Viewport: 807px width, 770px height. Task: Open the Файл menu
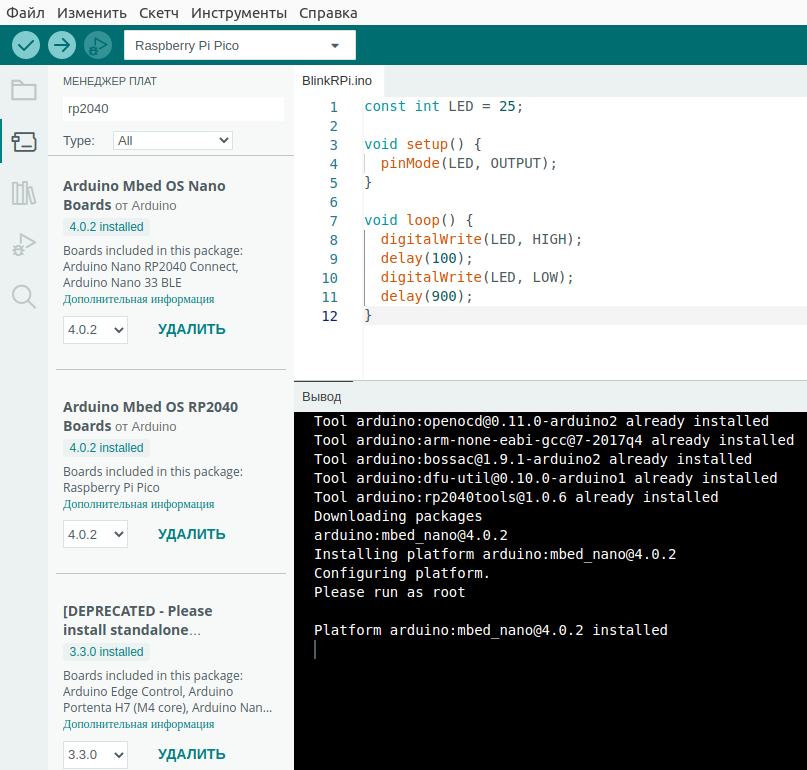pos(25,13)
